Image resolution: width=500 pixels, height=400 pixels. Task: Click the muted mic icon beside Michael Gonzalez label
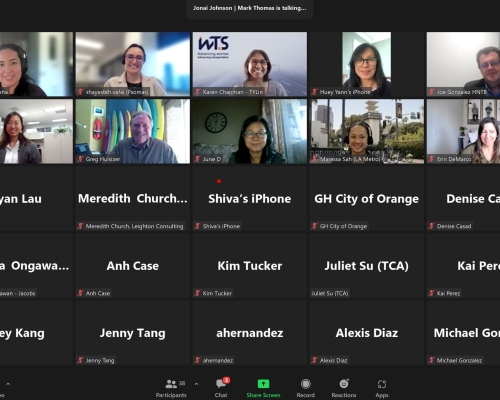[x=431, y=360]
